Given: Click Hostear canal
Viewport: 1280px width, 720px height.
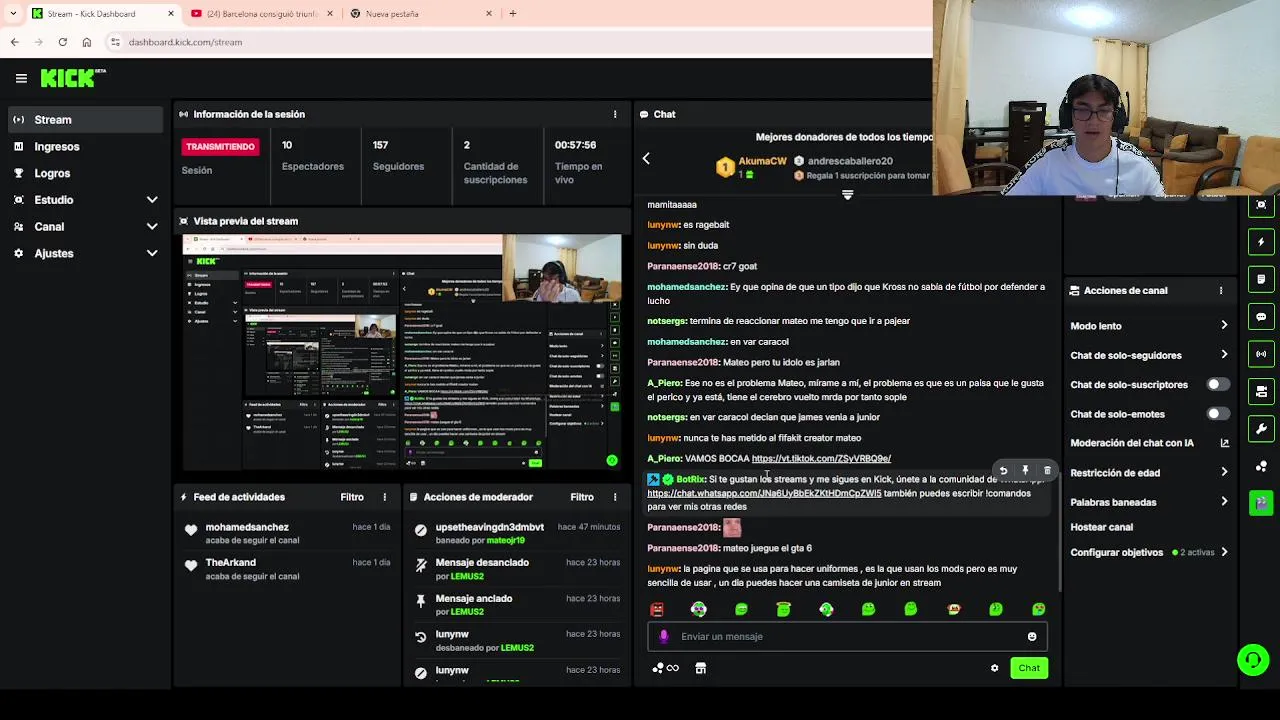Looking at the screenshot, I should (1101, 527).
